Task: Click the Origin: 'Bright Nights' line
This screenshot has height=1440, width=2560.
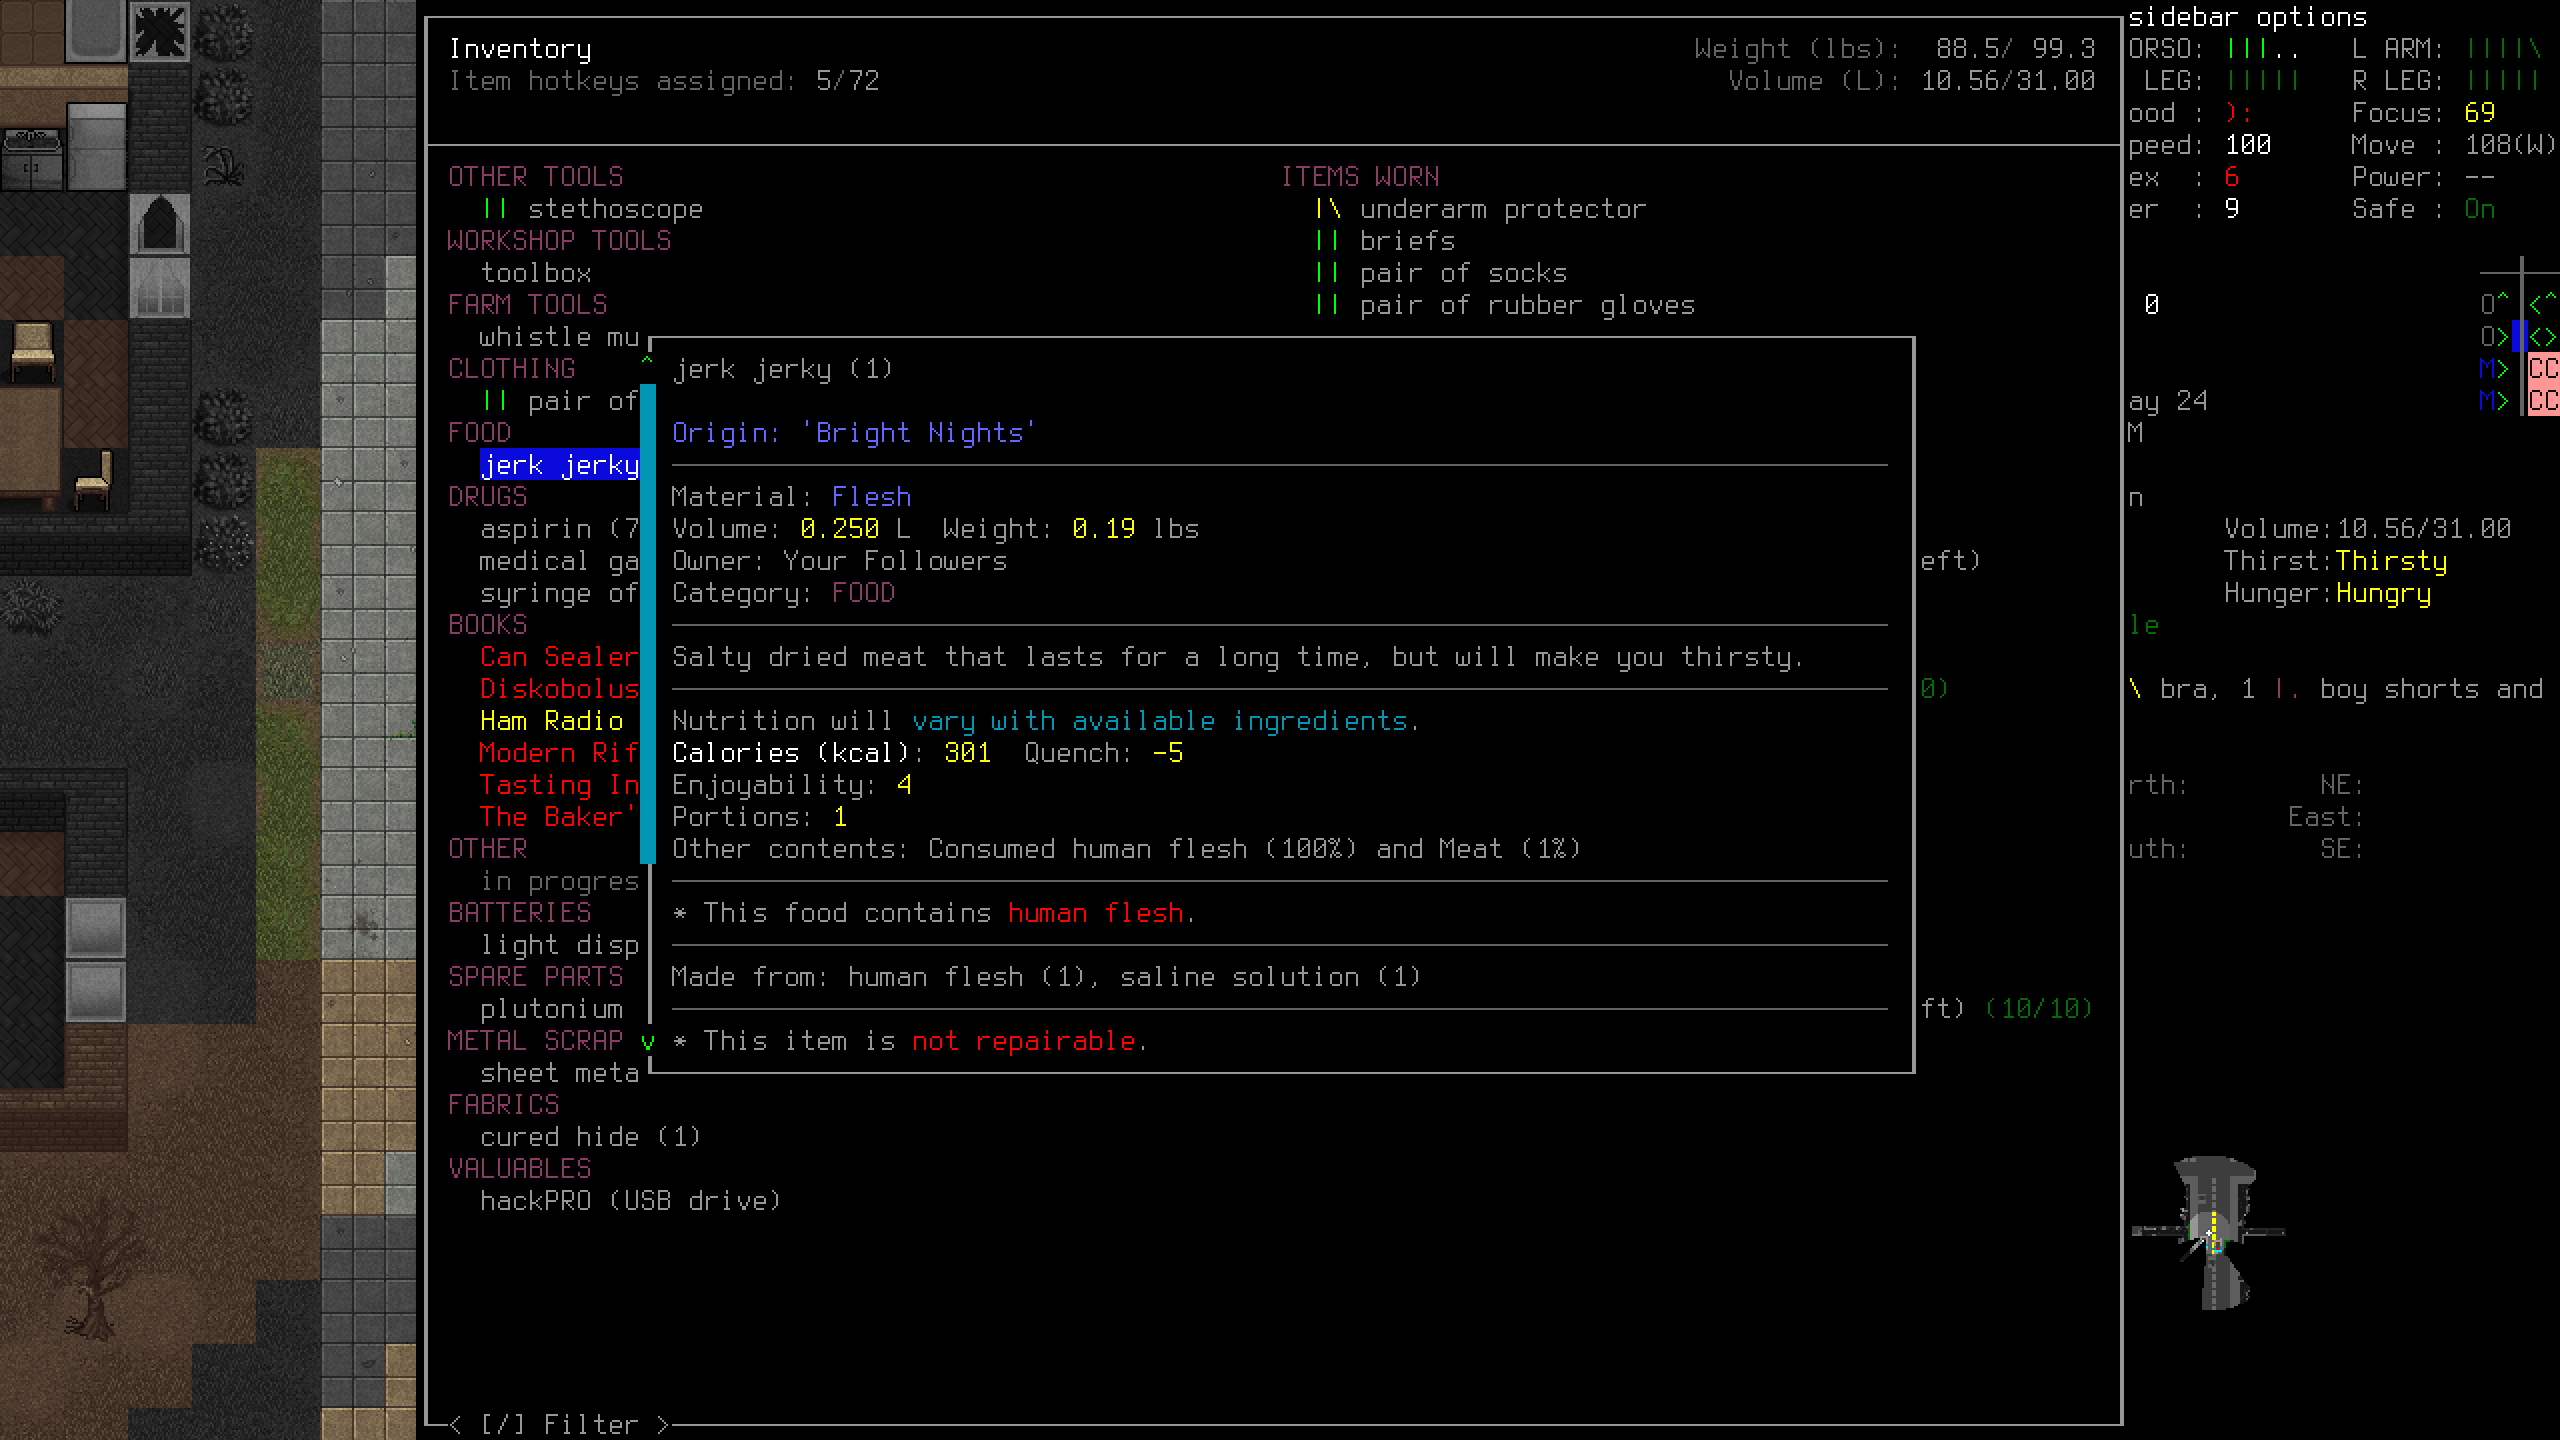Action: point(854,433)
